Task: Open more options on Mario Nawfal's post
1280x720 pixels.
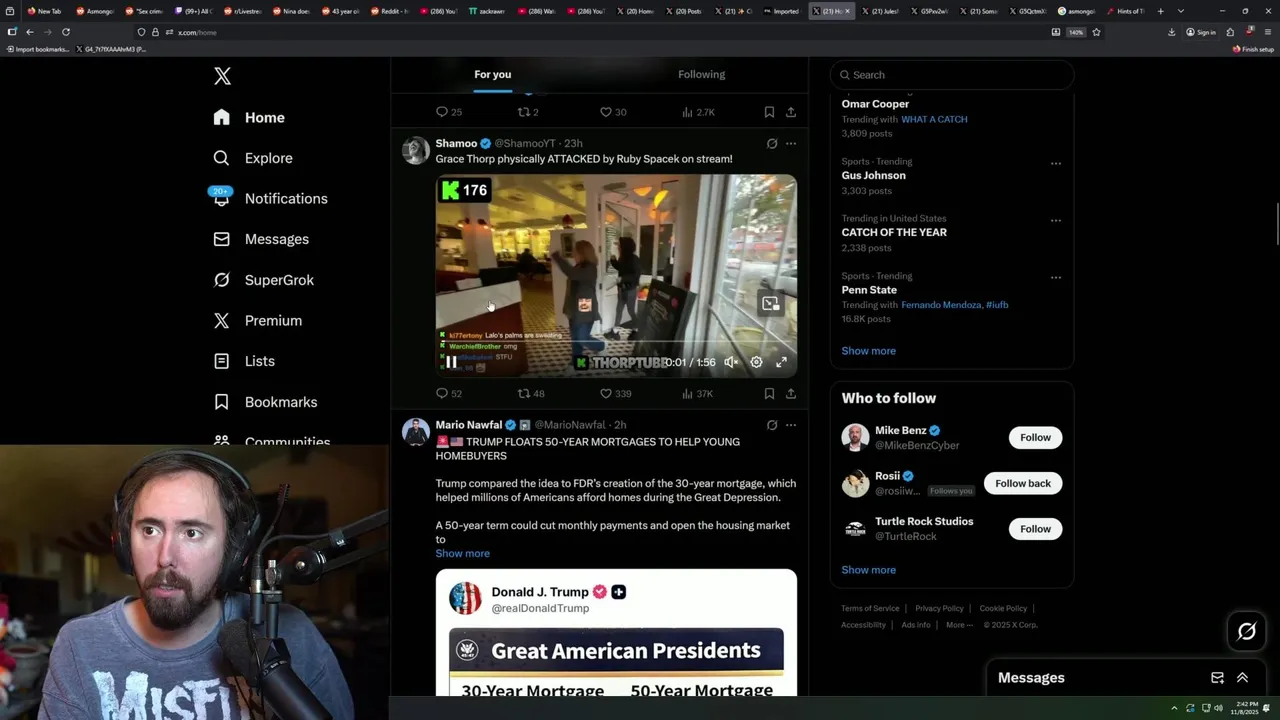Action: pyautogui.click(x=791, y=425)
